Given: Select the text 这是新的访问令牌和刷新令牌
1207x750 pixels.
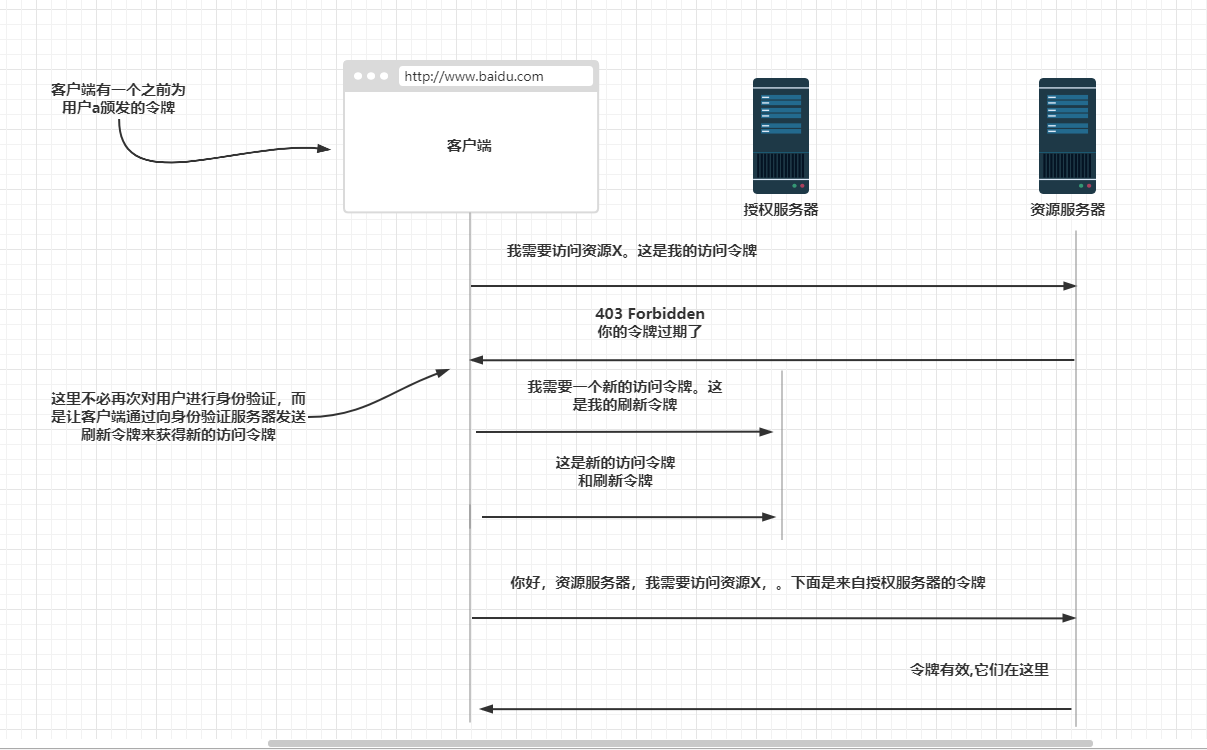Looking at the screenshot, I should click(616, 472).
